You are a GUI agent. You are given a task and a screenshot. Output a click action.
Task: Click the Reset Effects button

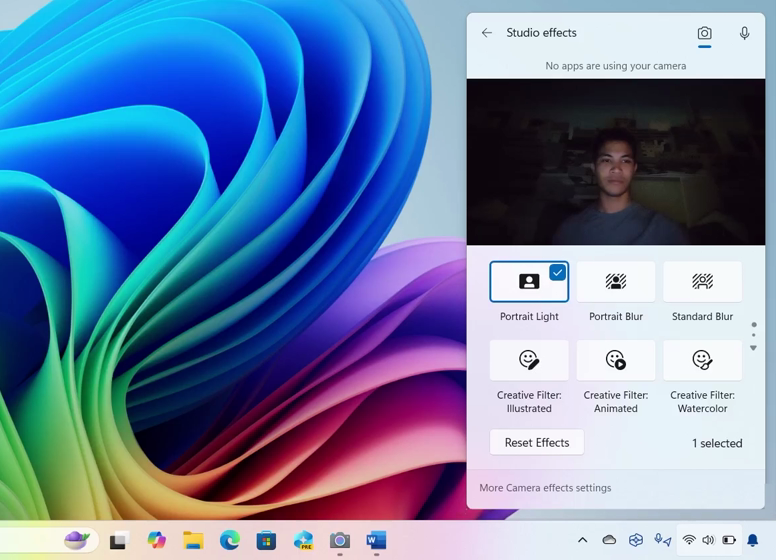click(x=536, y=442)
